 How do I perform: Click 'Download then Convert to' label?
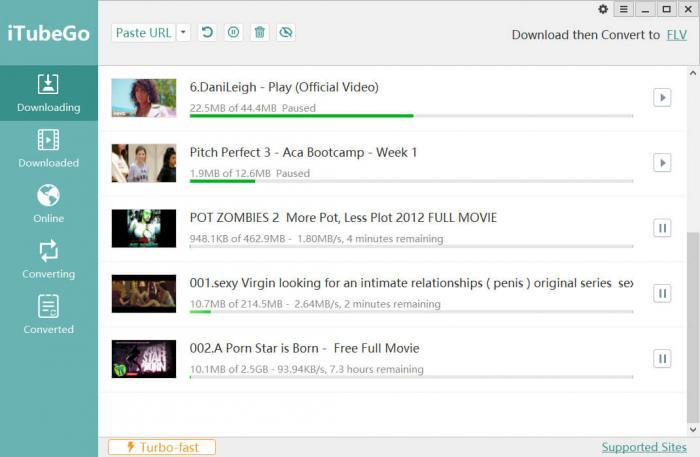click(586, 35)
